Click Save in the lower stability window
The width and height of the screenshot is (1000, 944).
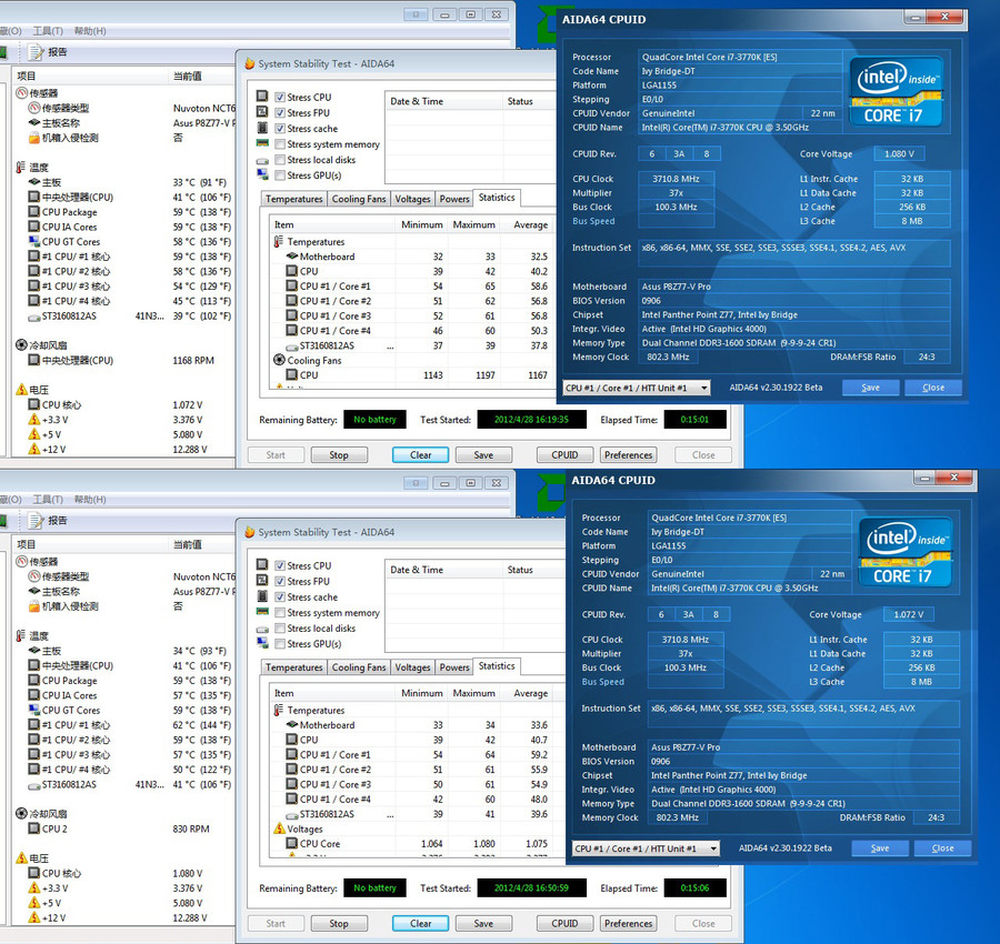coord(483,923)
